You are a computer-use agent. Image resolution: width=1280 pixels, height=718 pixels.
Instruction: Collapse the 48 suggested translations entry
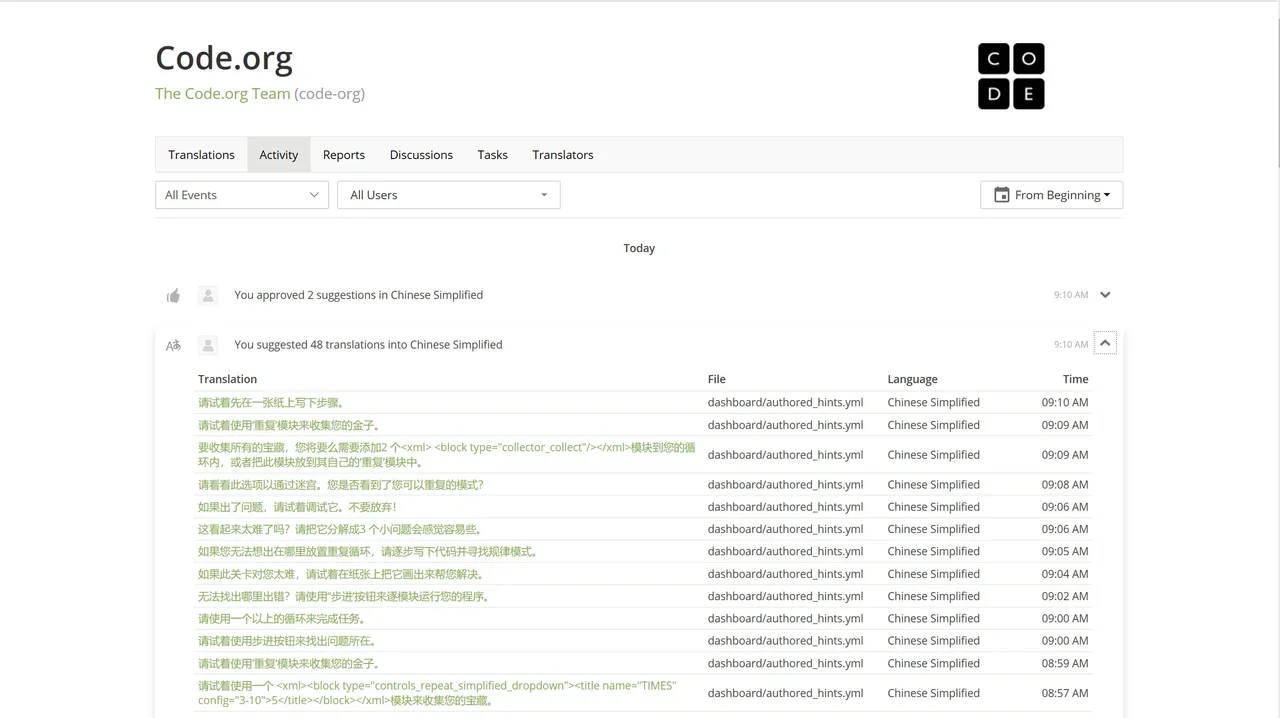click(1105, 343)
